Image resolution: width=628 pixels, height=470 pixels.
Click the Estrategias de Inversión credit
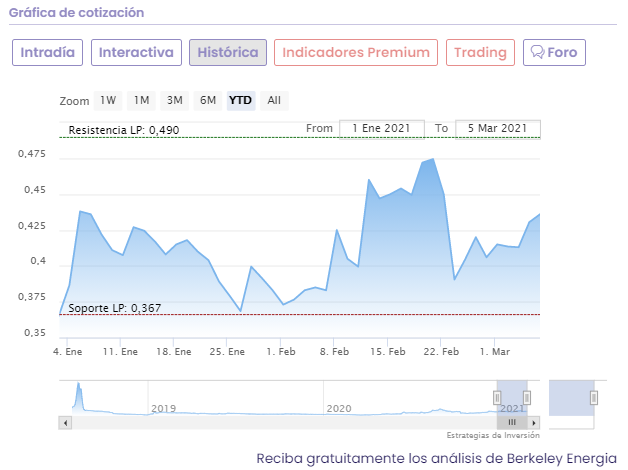(x=493, y=435)
